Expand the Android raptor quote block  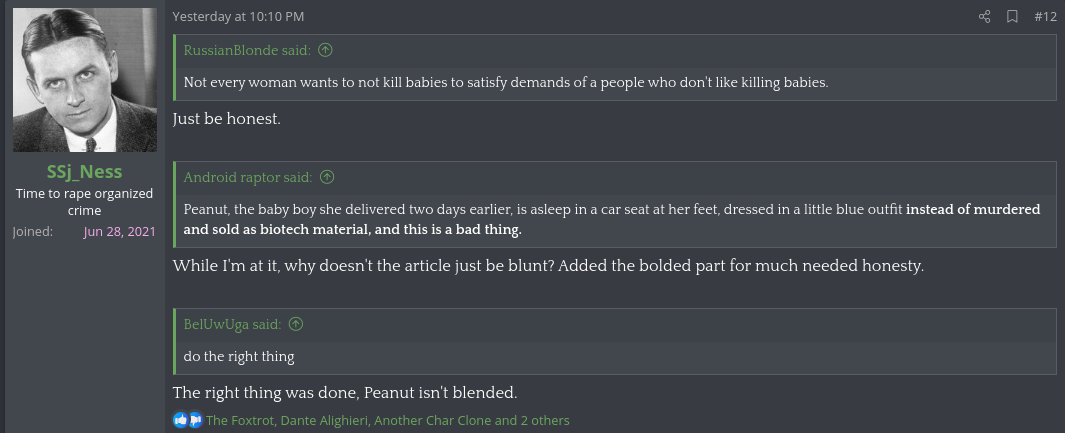pos(612,219)
